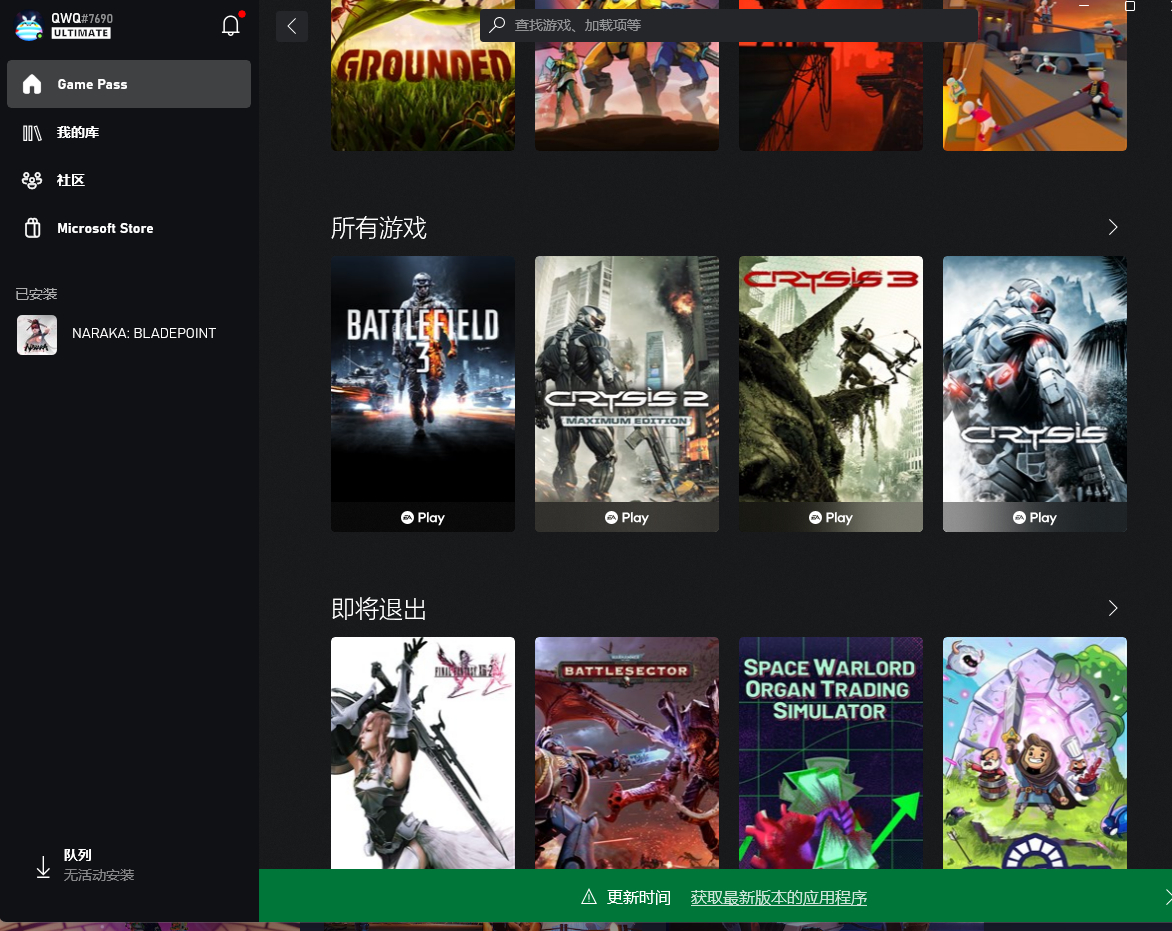Open NARAKA: BLADEPOINT installed entry
Image resolution: width=1172 pixels, height=931 pixels.
click(129, 334)
